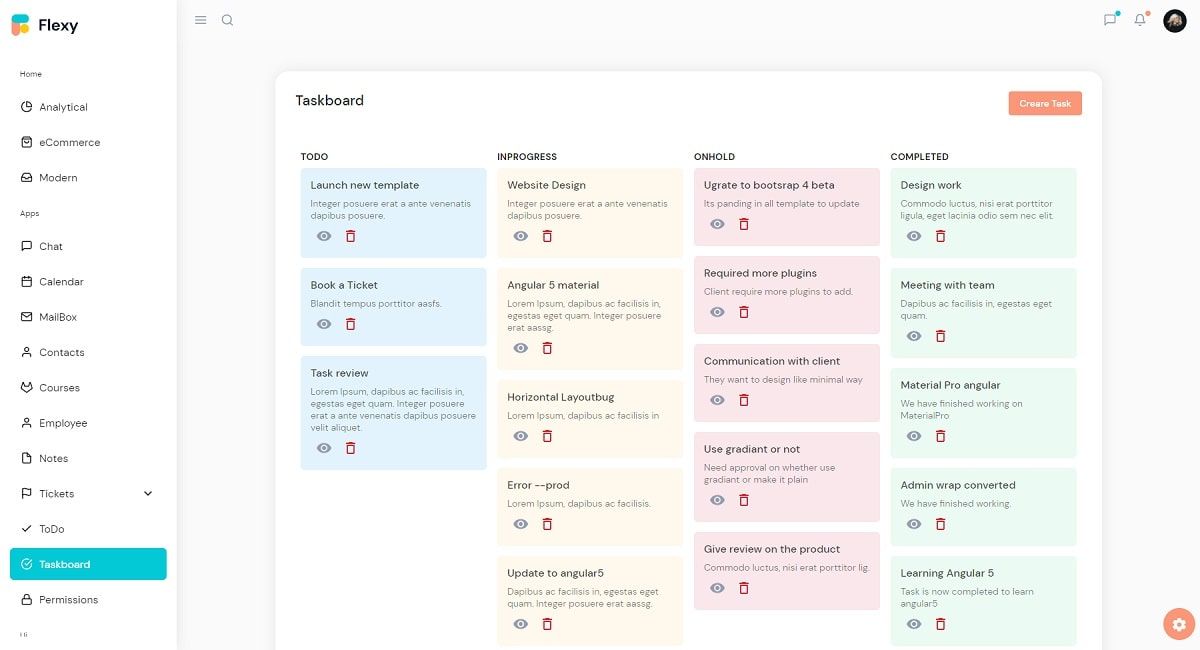This screenshot has height=650, width=1200.
Task: View the Ugrate to bootstrap 4 beta task
Action: (716, 224)
